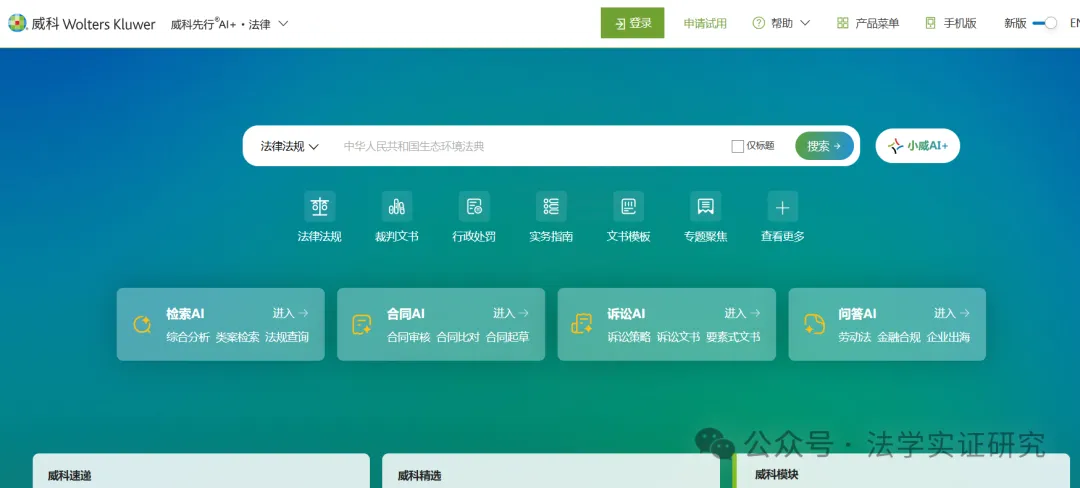Open 行政处罚 icon shortcut
This screenshot has height=488, width=1080.
pos(474,206)
